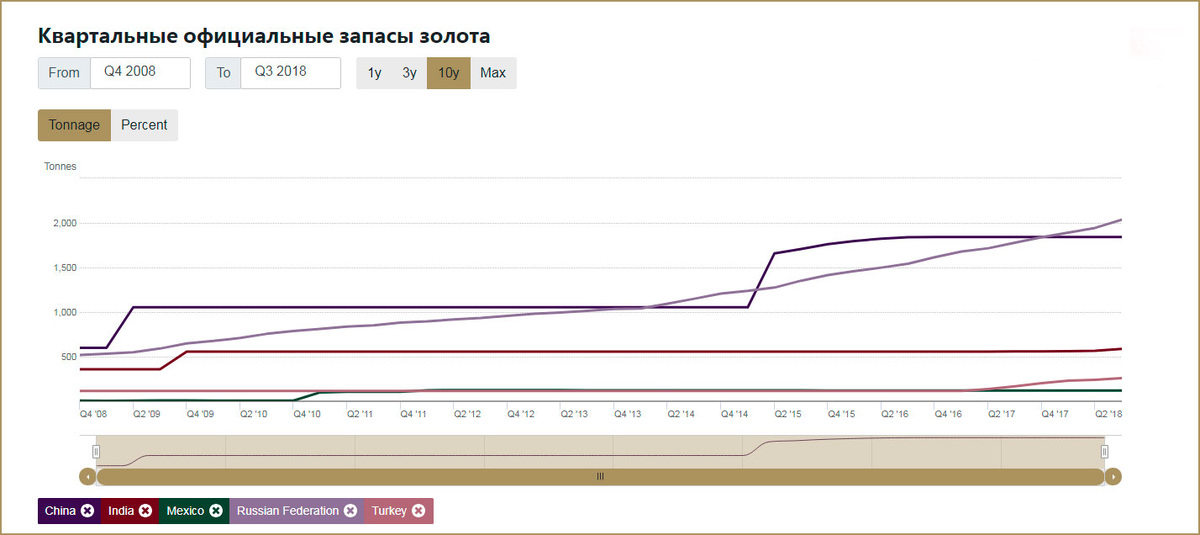Remove Mexico with its X icon
The width and height of the screenshot is (1200, 535).
pos(216,511)
